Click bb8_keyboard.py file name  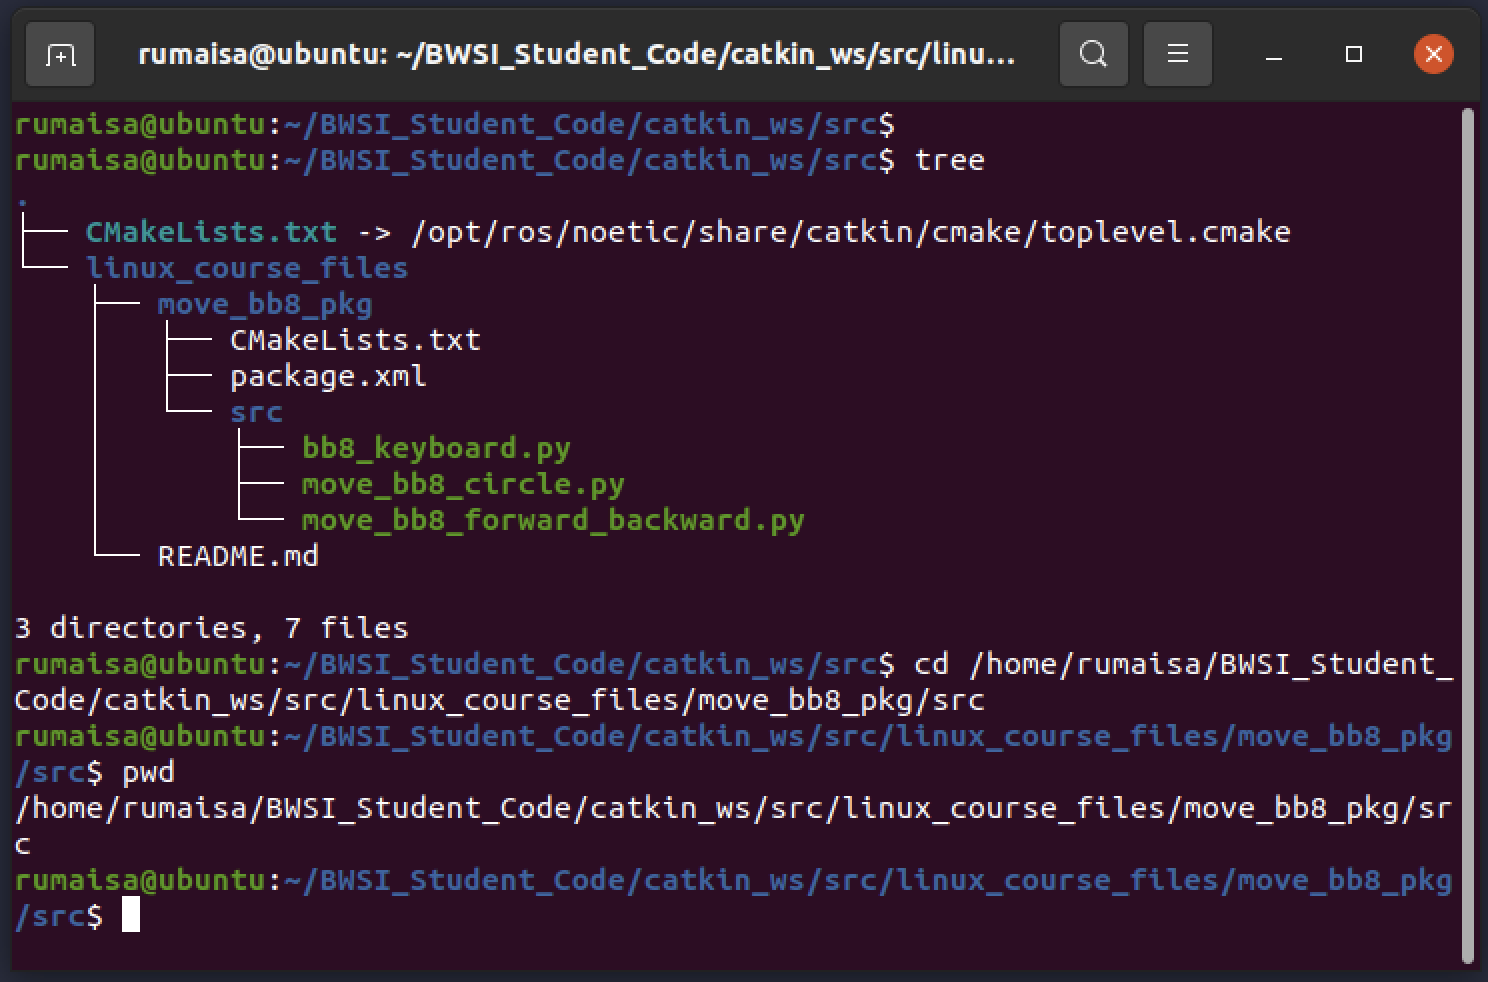tap(436, 448)
